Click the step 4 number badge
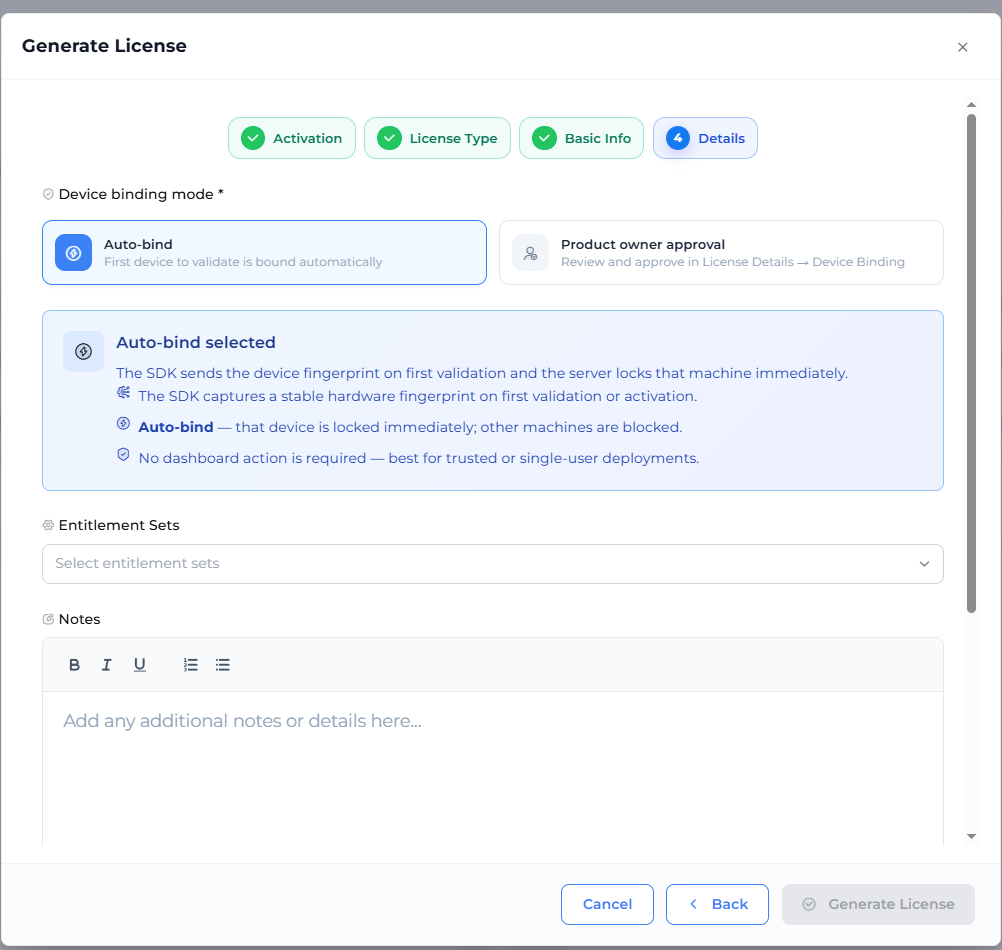This screenshot has height=950, width=1002. 678,138
